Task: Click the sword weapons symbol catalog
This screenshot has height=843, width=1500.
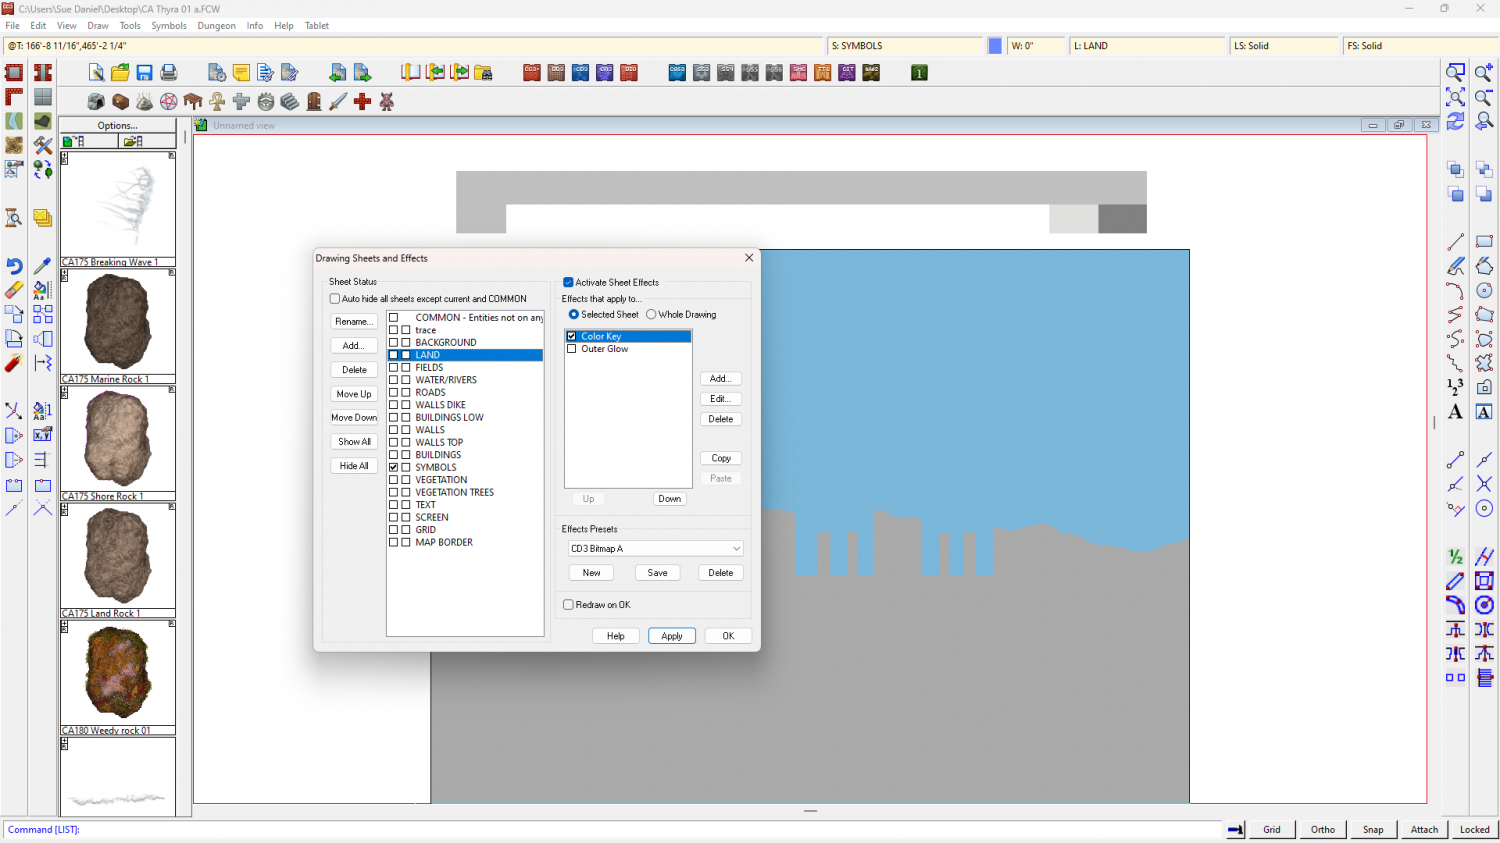Action: click(338, 102)
